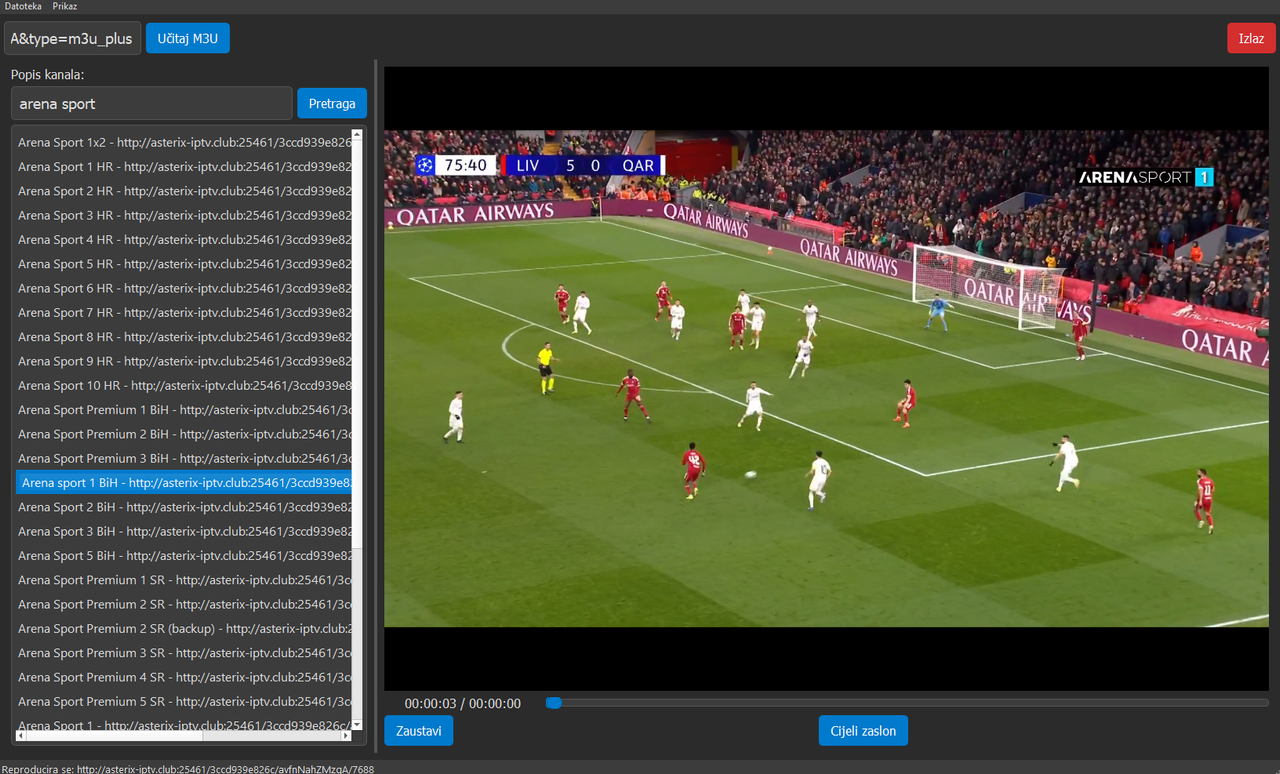Select Arena Sport 3 BiH channel
Viewport: 1280px width, 774px height.
click(184, 531)
